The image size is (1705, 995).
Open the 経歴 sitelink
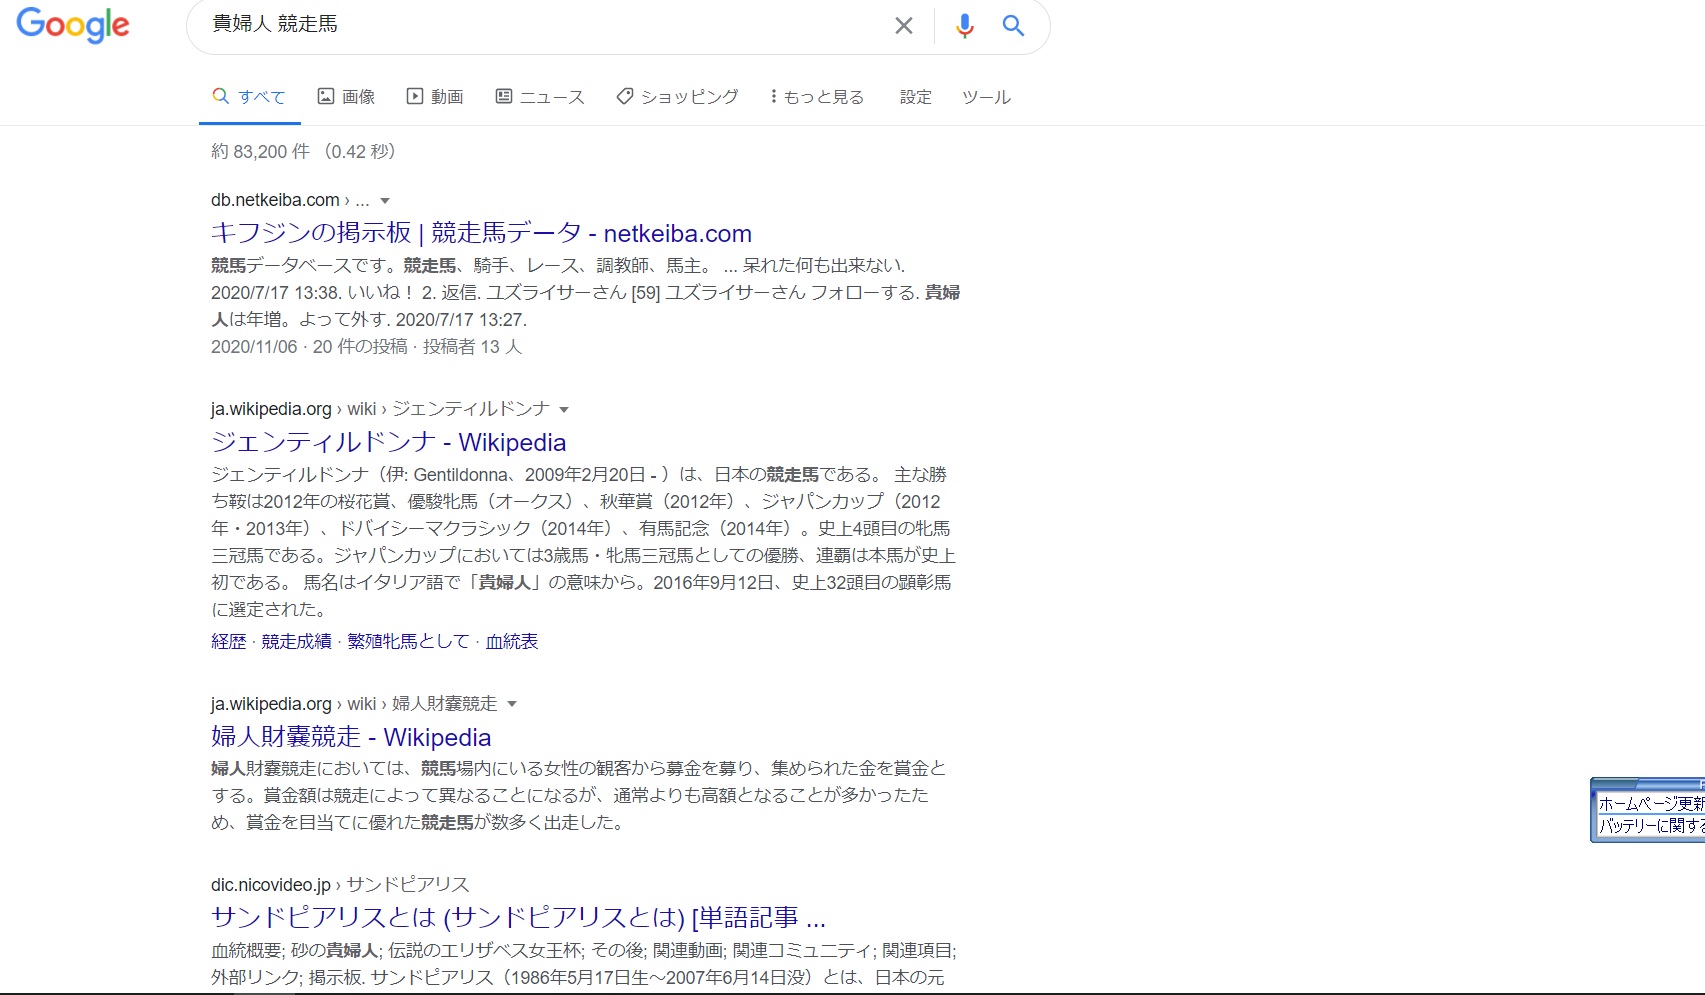pos(228,641)
